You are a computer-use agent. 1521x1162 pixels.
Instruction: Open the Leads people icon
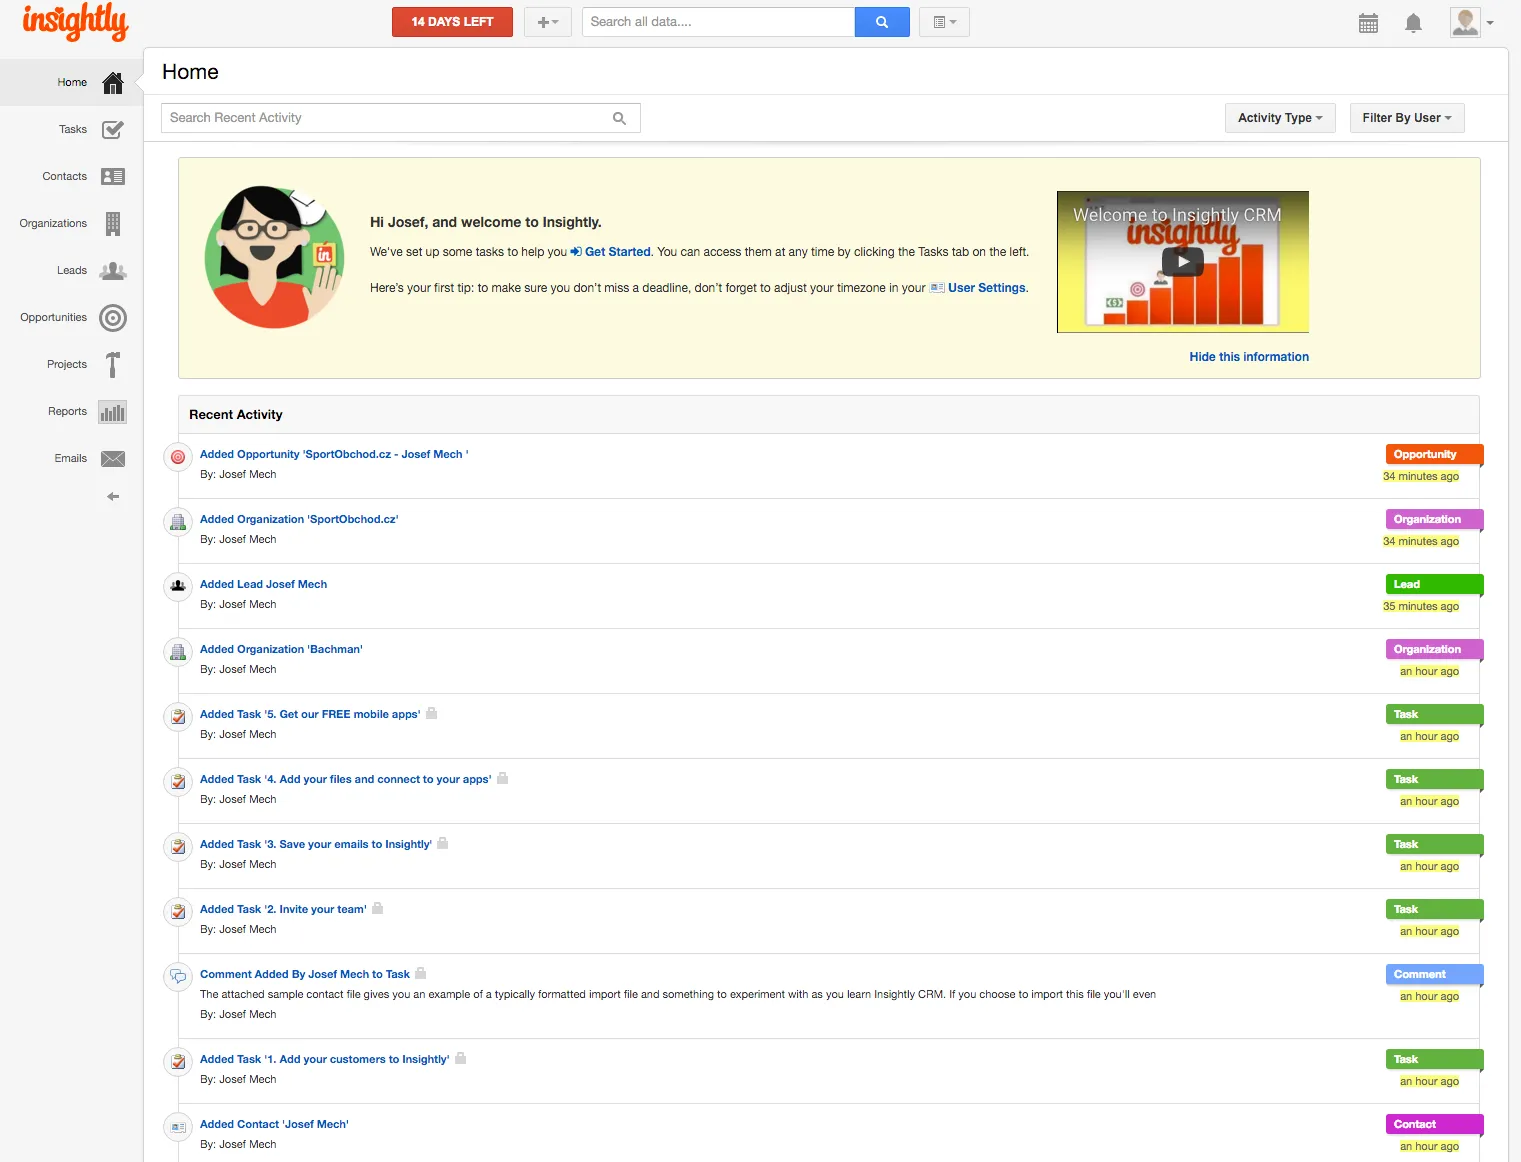[113, 271]
